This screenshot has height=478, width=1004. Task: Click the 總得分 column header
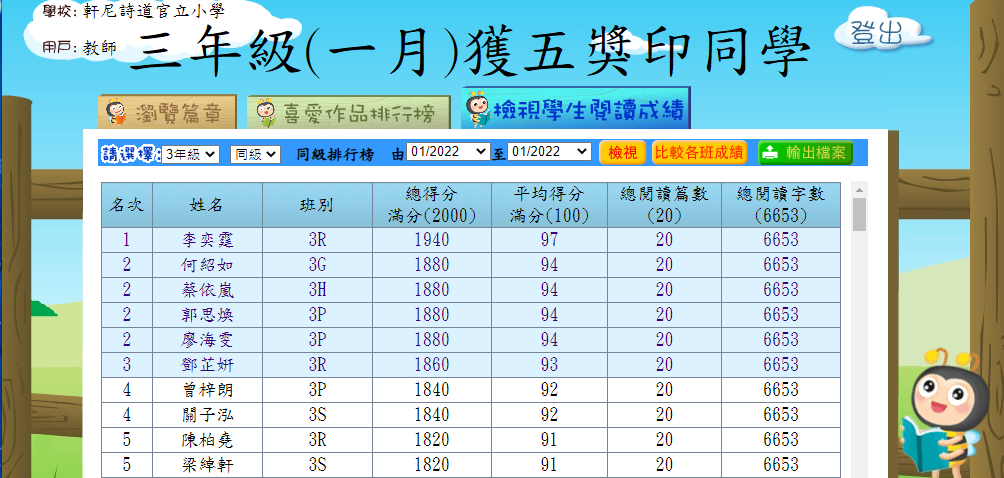[431, 204]
